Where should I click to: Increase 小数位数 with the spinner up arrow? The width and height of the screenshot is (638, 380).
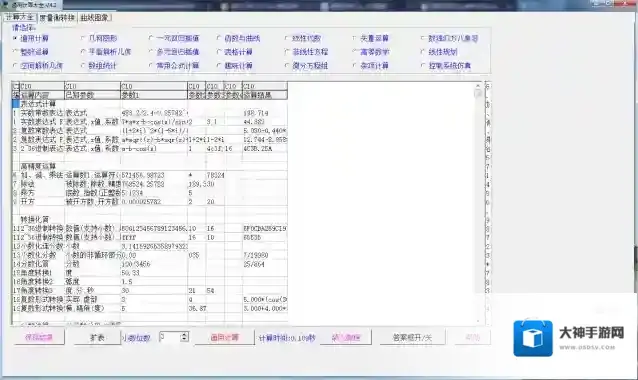pos(184,334)
